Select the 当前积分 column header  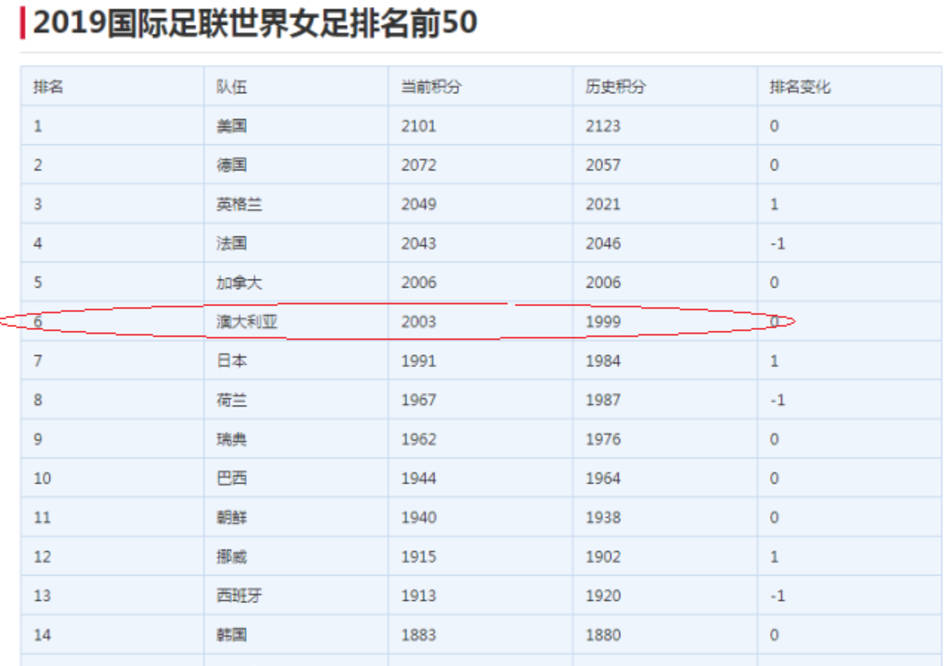(x=431, y=87)
